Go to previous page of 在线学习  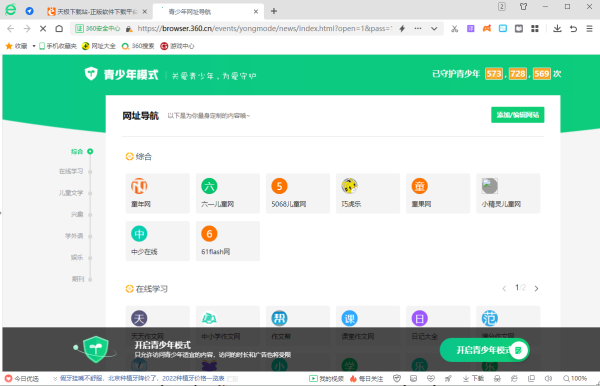(x=504, y=288)
